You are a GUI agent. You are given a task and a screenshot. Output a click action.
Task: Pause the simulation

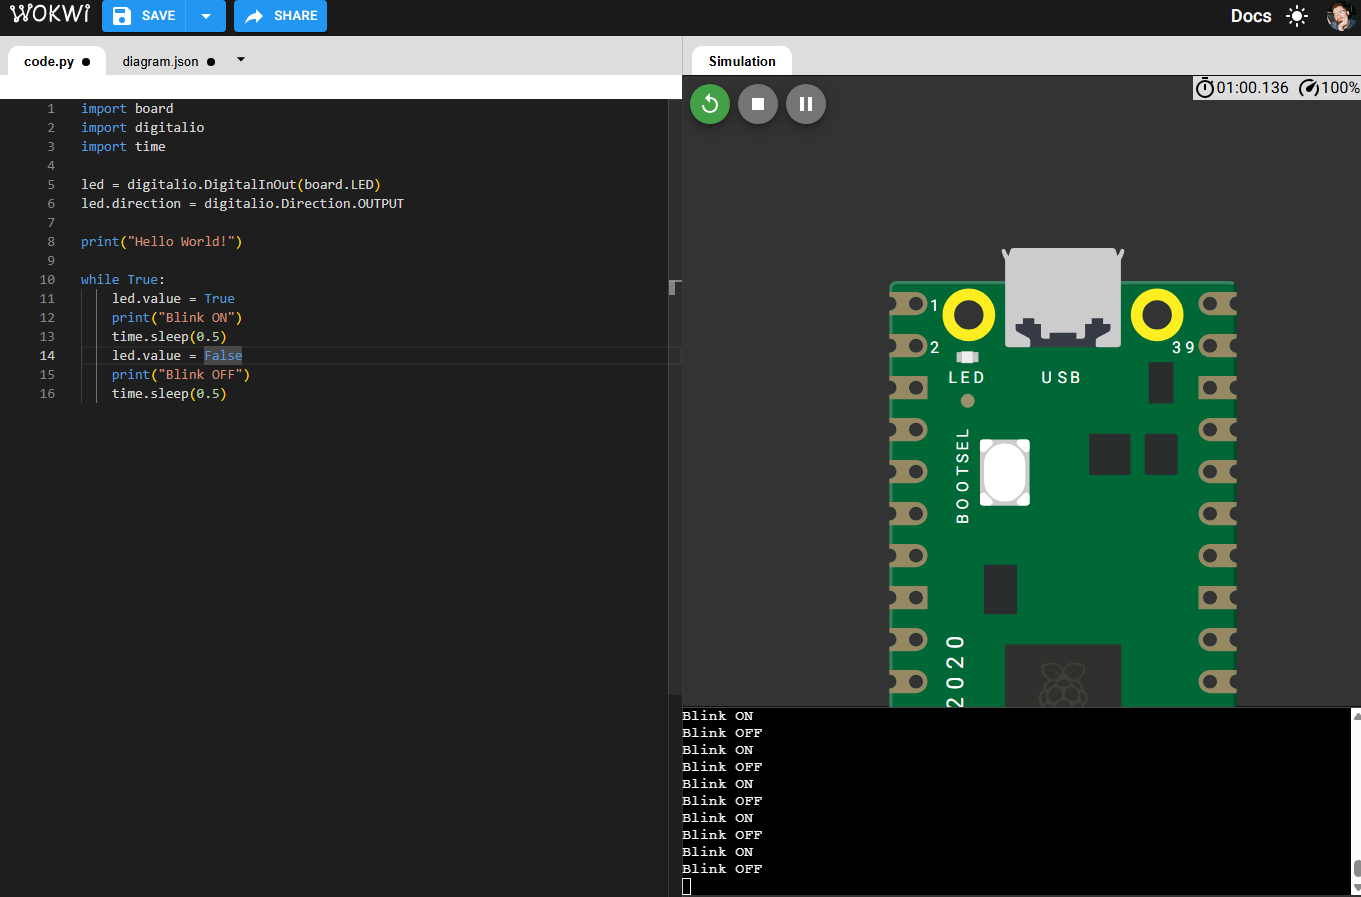(x=805, y=103)
